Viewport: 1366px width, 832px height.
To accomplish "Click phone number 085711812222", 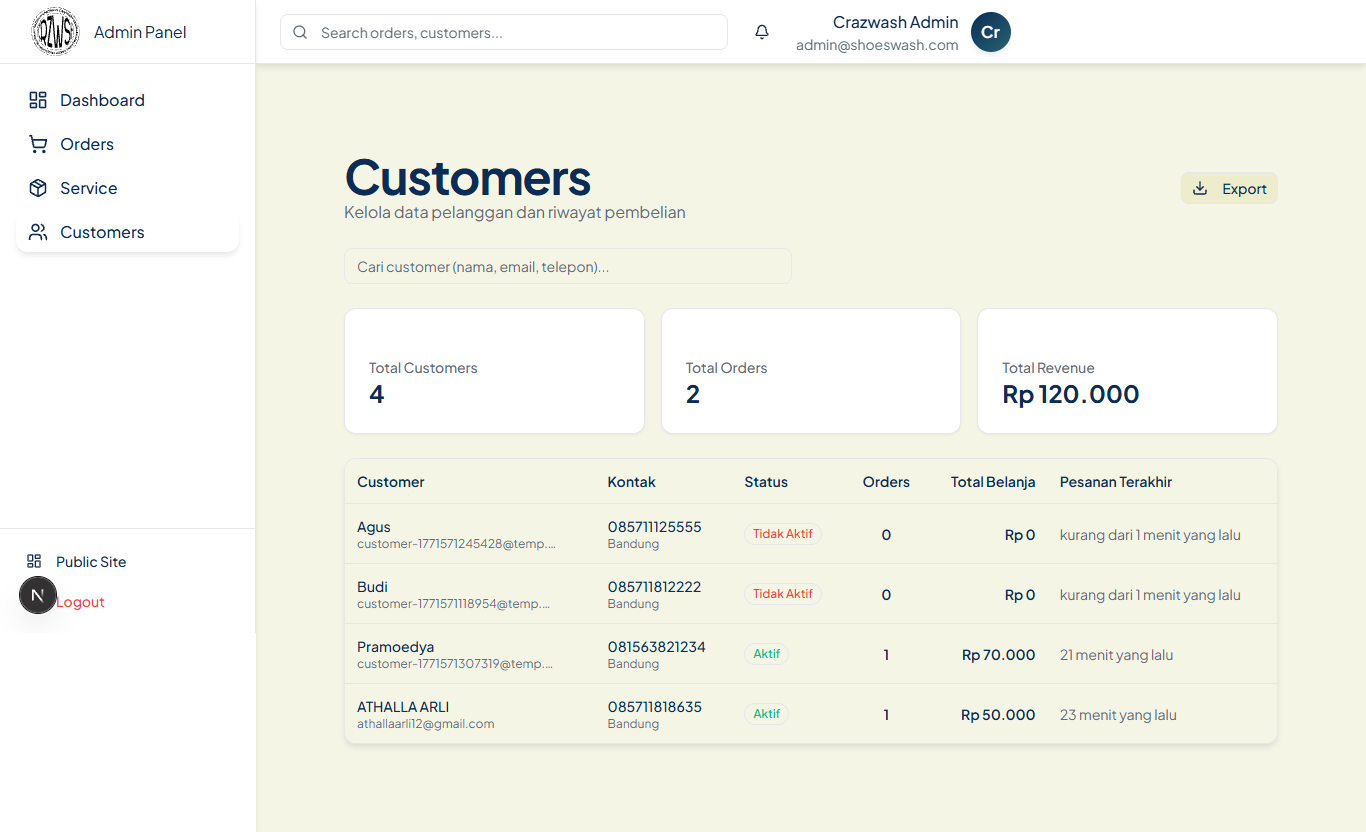I will (655, 587).
